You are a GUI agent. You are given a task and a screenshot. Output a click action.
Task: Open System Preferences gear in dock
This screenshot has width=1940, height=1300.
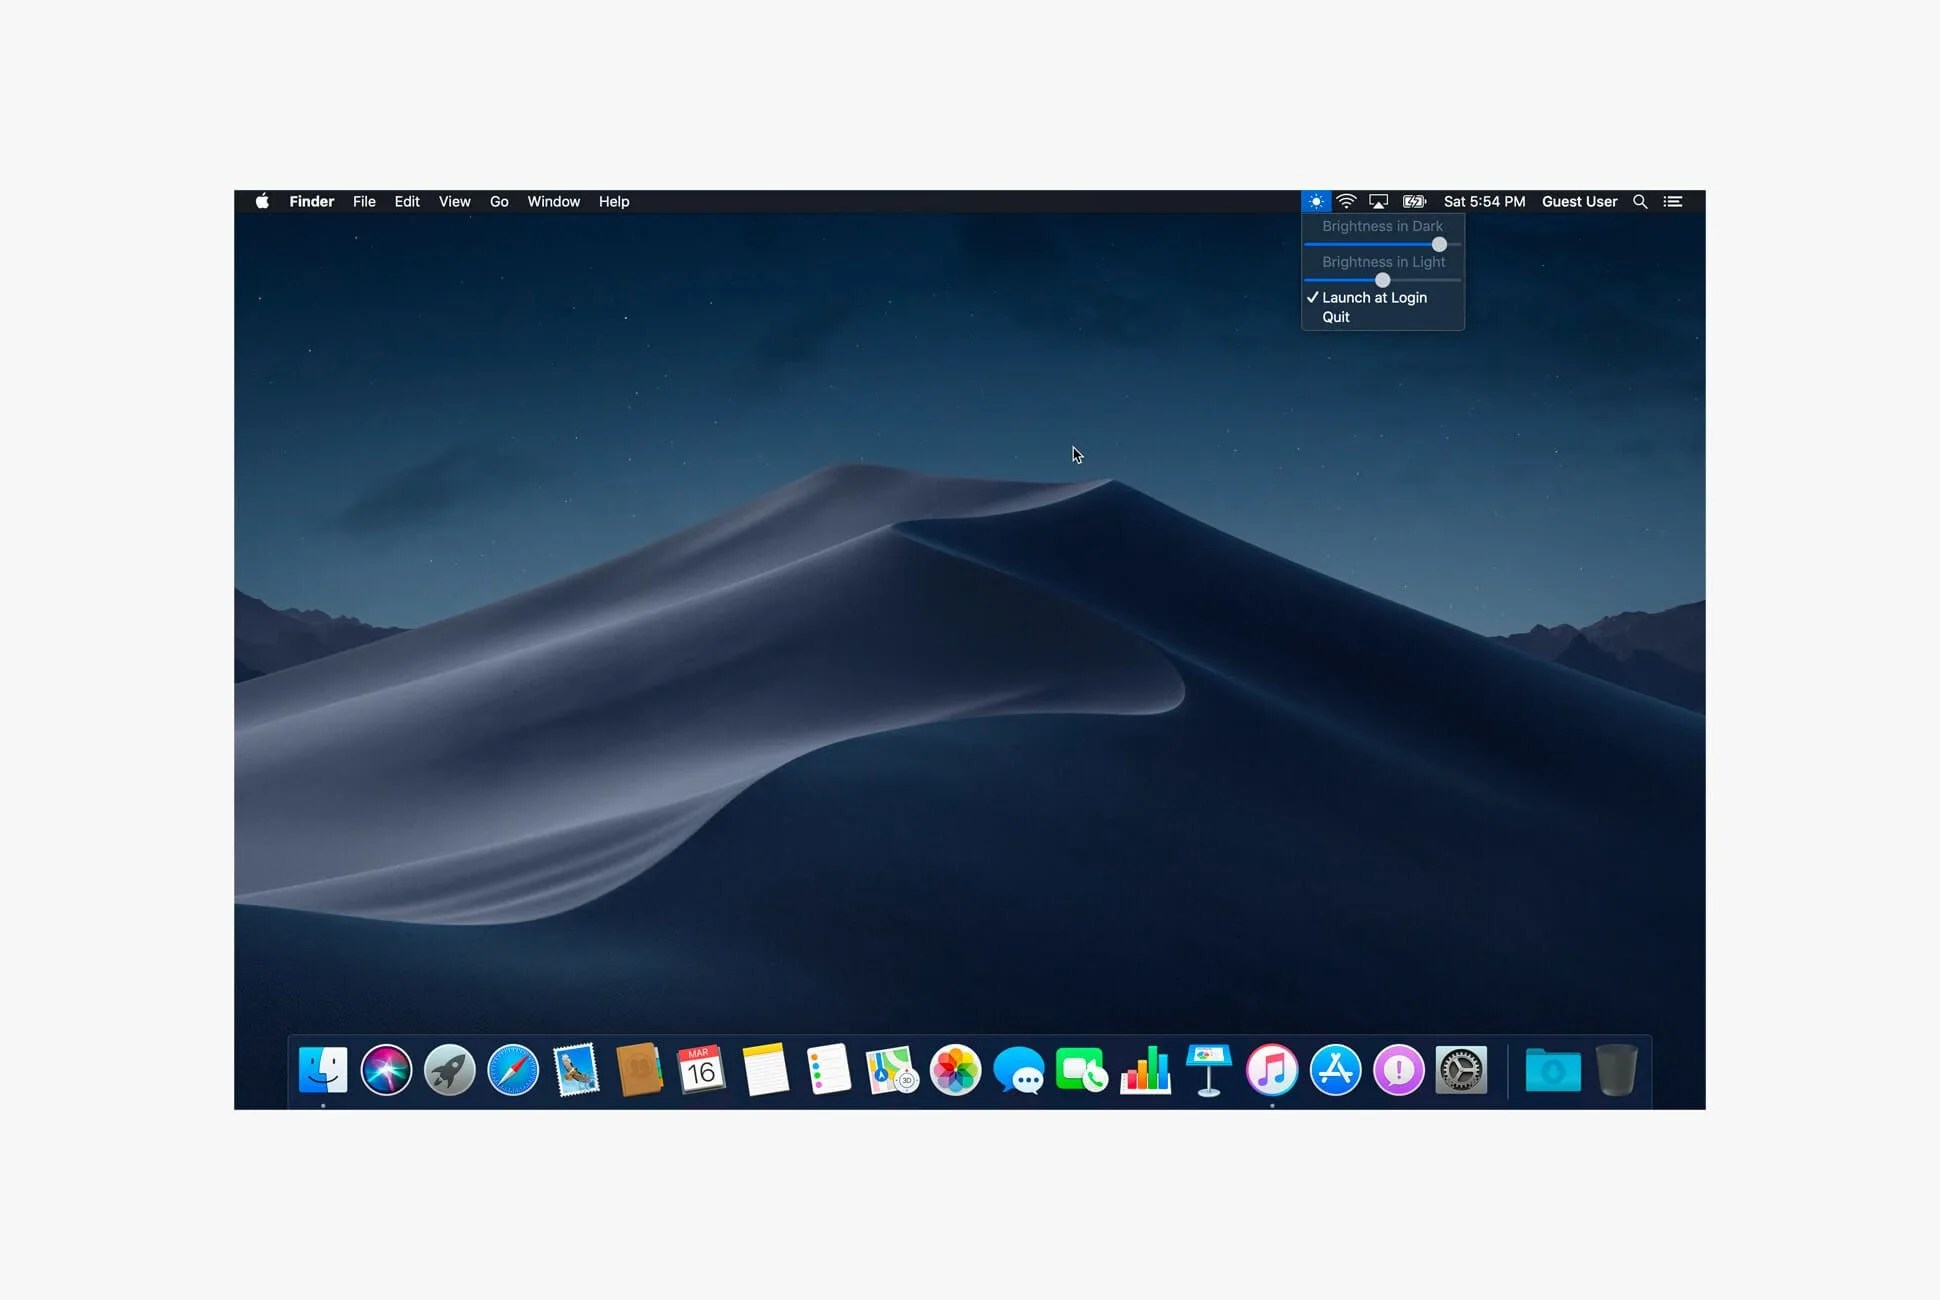1461,1070
